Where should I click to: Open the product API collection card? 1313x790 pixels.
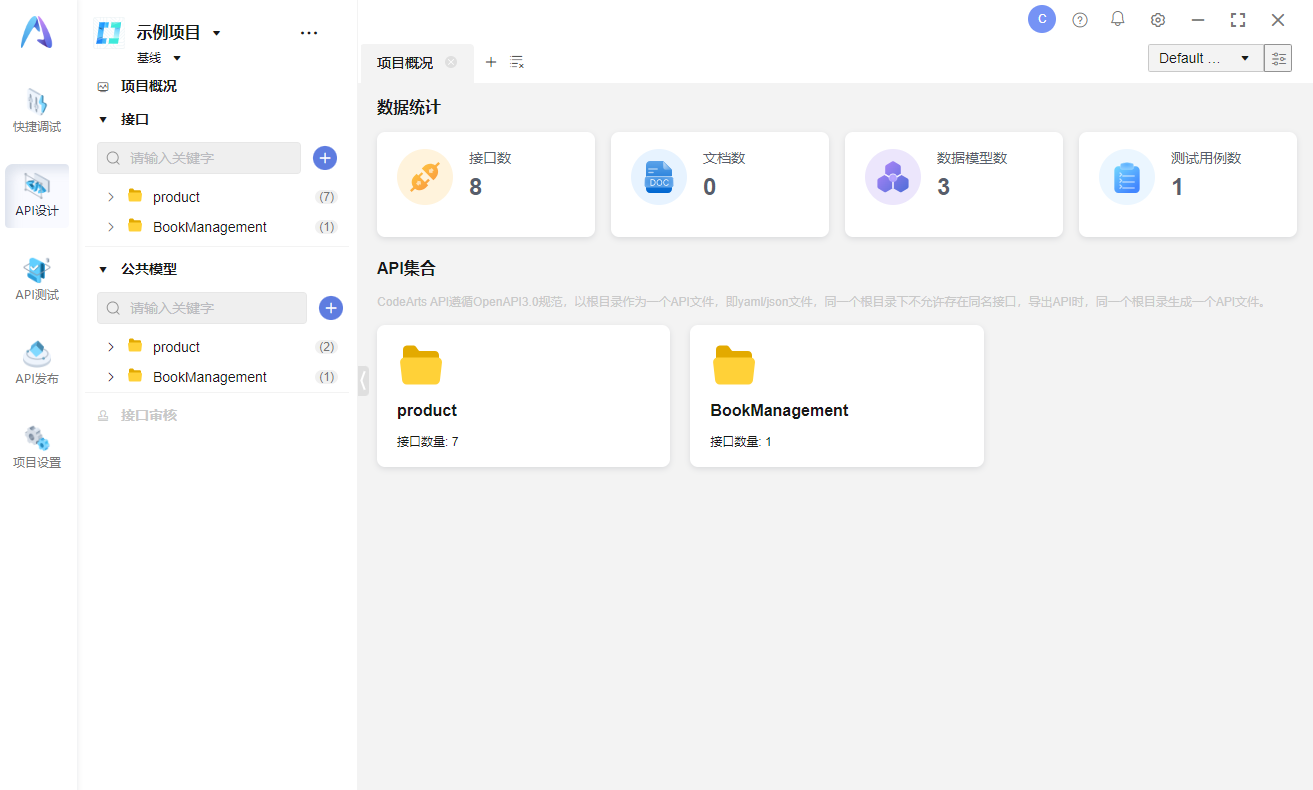click(523, 395)
